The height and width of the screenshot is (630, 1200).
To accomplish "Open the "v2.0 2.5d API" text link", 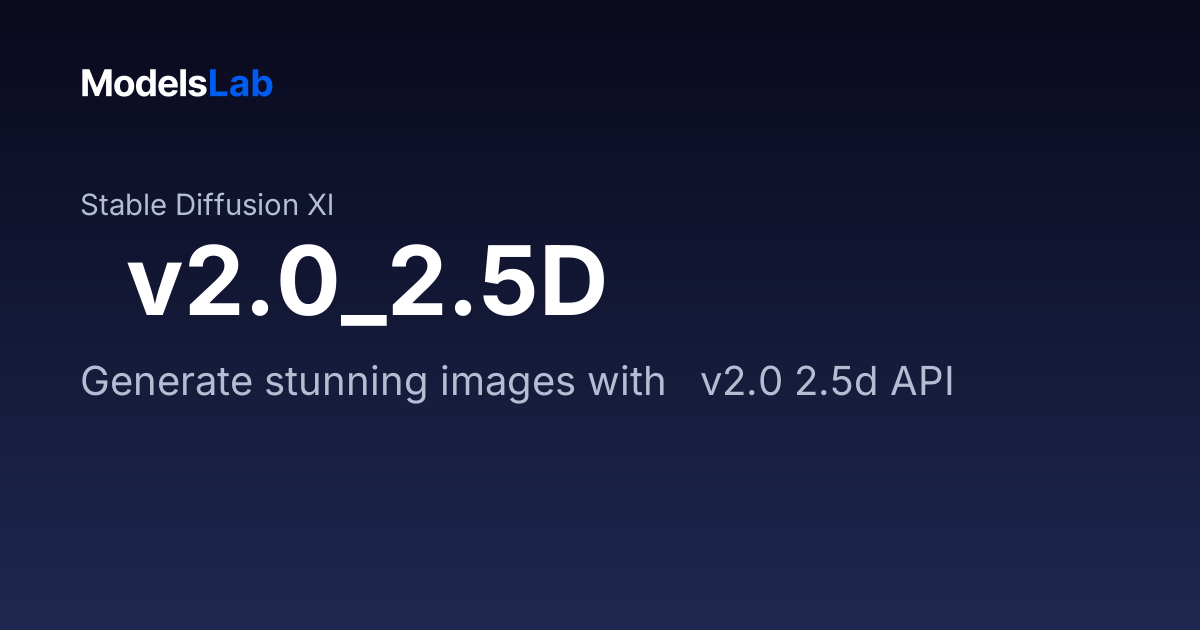I will point(827,382).
